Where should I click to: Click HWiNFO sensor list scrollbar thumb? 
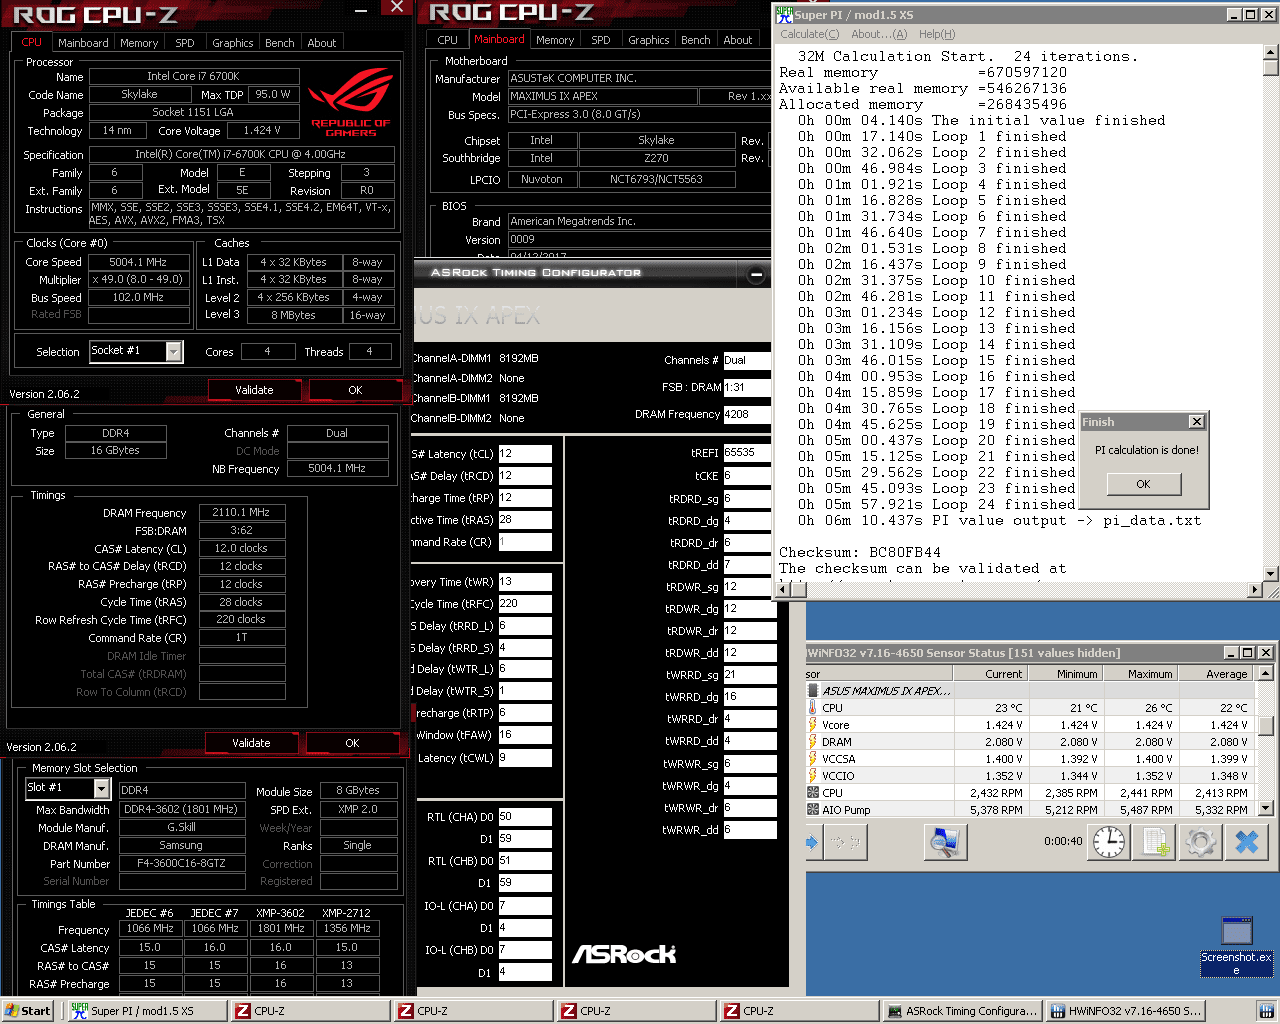coord(1265,726)
